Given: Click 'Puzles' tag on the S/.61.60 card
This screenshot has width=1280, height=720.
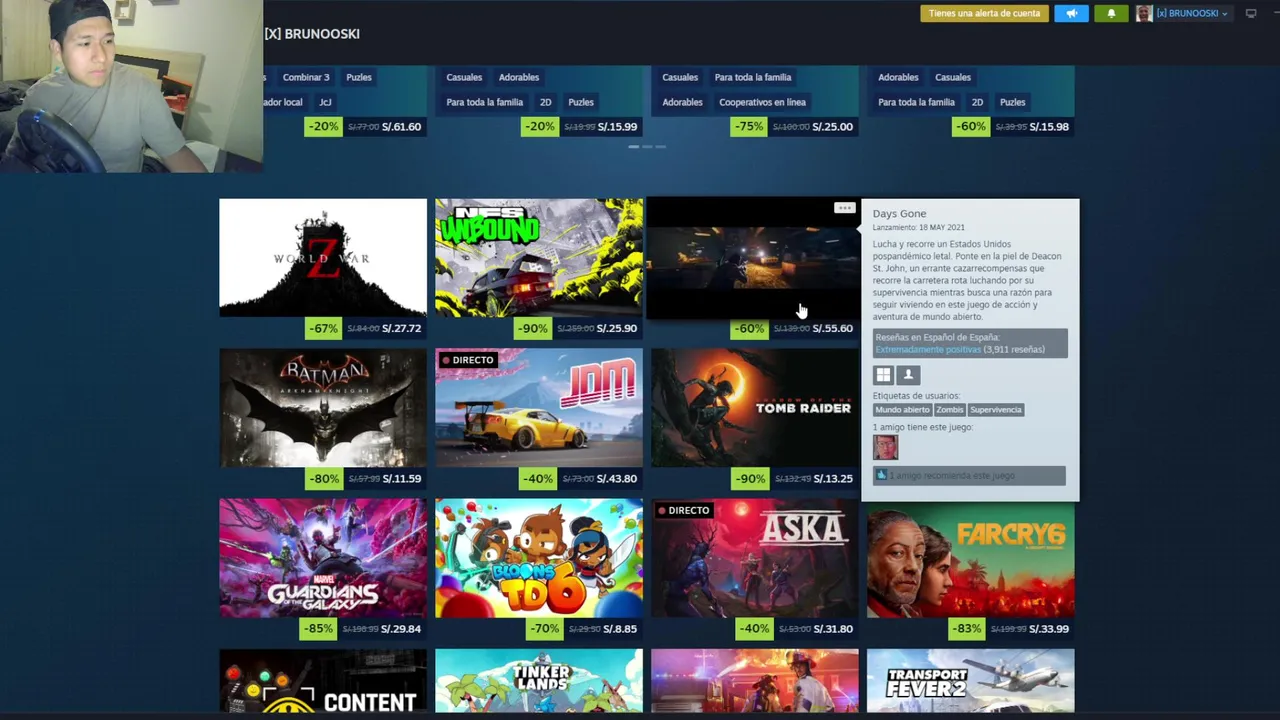Looking at the screenshot, I should pos(359,77).
